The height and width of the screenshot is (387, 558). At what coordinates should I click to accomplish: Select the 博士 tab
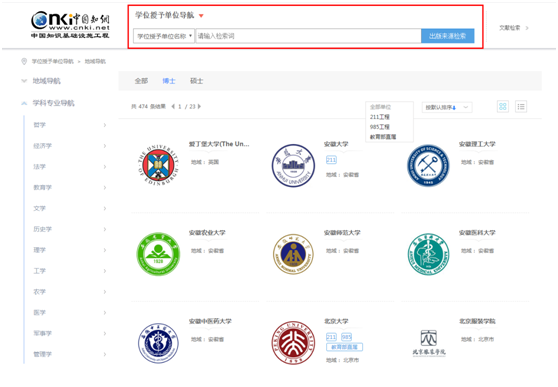pos(169,81)
